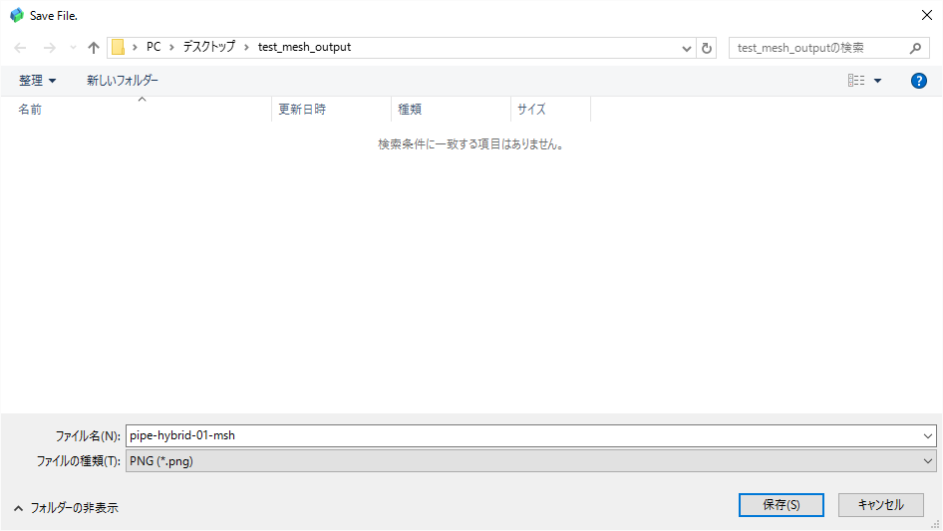Viewport: 943px width, 531px height.
Task: Create a folder with 新しいフォルダー
Action: [123, 81]
